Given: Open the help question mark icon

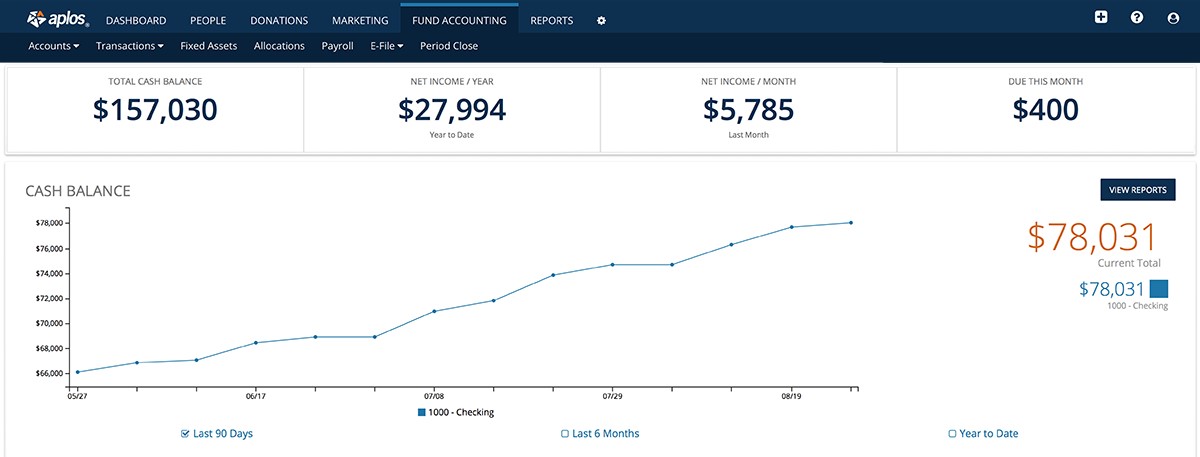Looking at the screenshot, I should click(x=1137, y=18).
